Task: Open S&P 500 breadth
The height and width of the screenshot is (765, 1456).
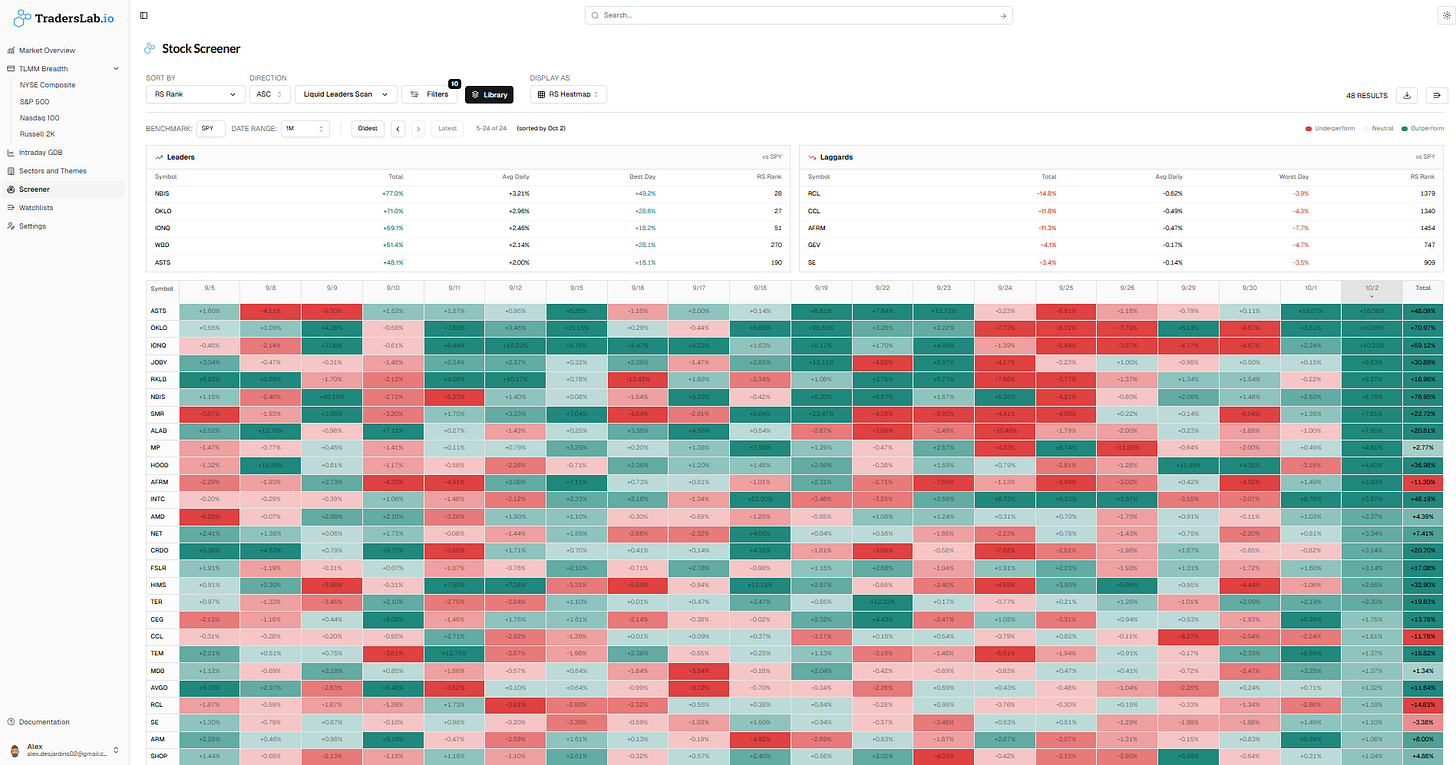Action: (x=34, y=101)
